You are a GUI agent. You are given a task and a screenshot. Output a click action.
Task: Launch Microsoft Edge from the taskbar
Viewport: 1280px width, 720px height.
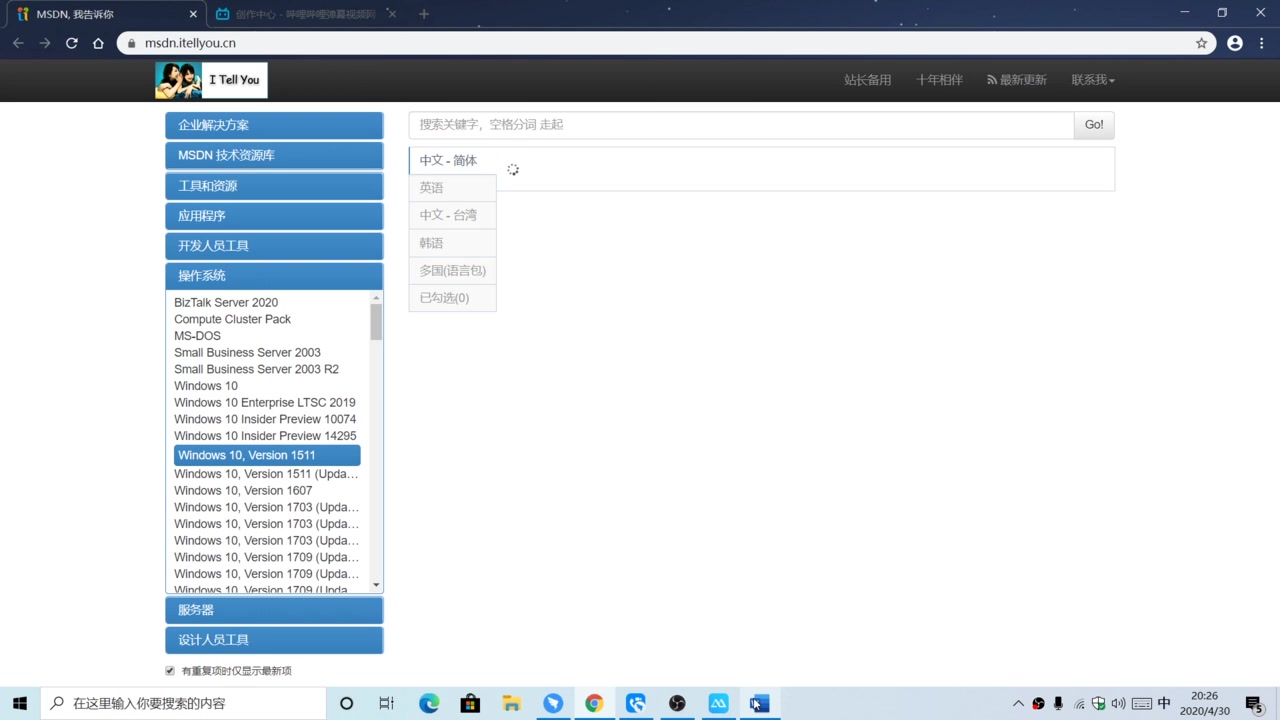[429, 703]
